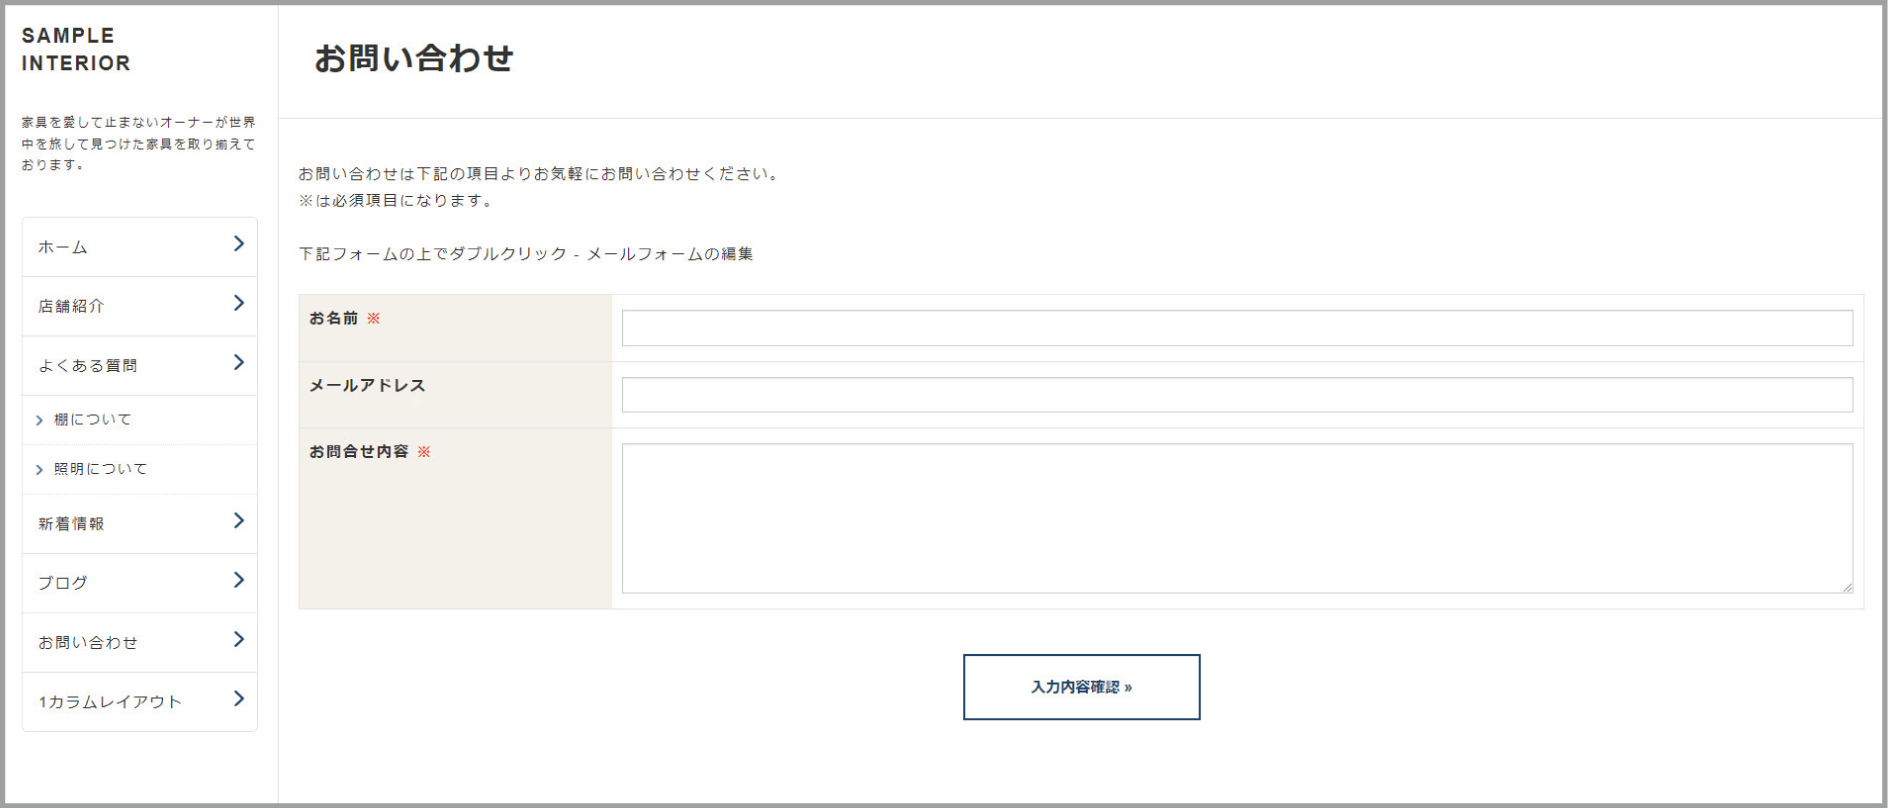Viewport: 1888px width, 808px height.
Task: Click the 入力内容確認 button
Action: [x=1081, y=687]
